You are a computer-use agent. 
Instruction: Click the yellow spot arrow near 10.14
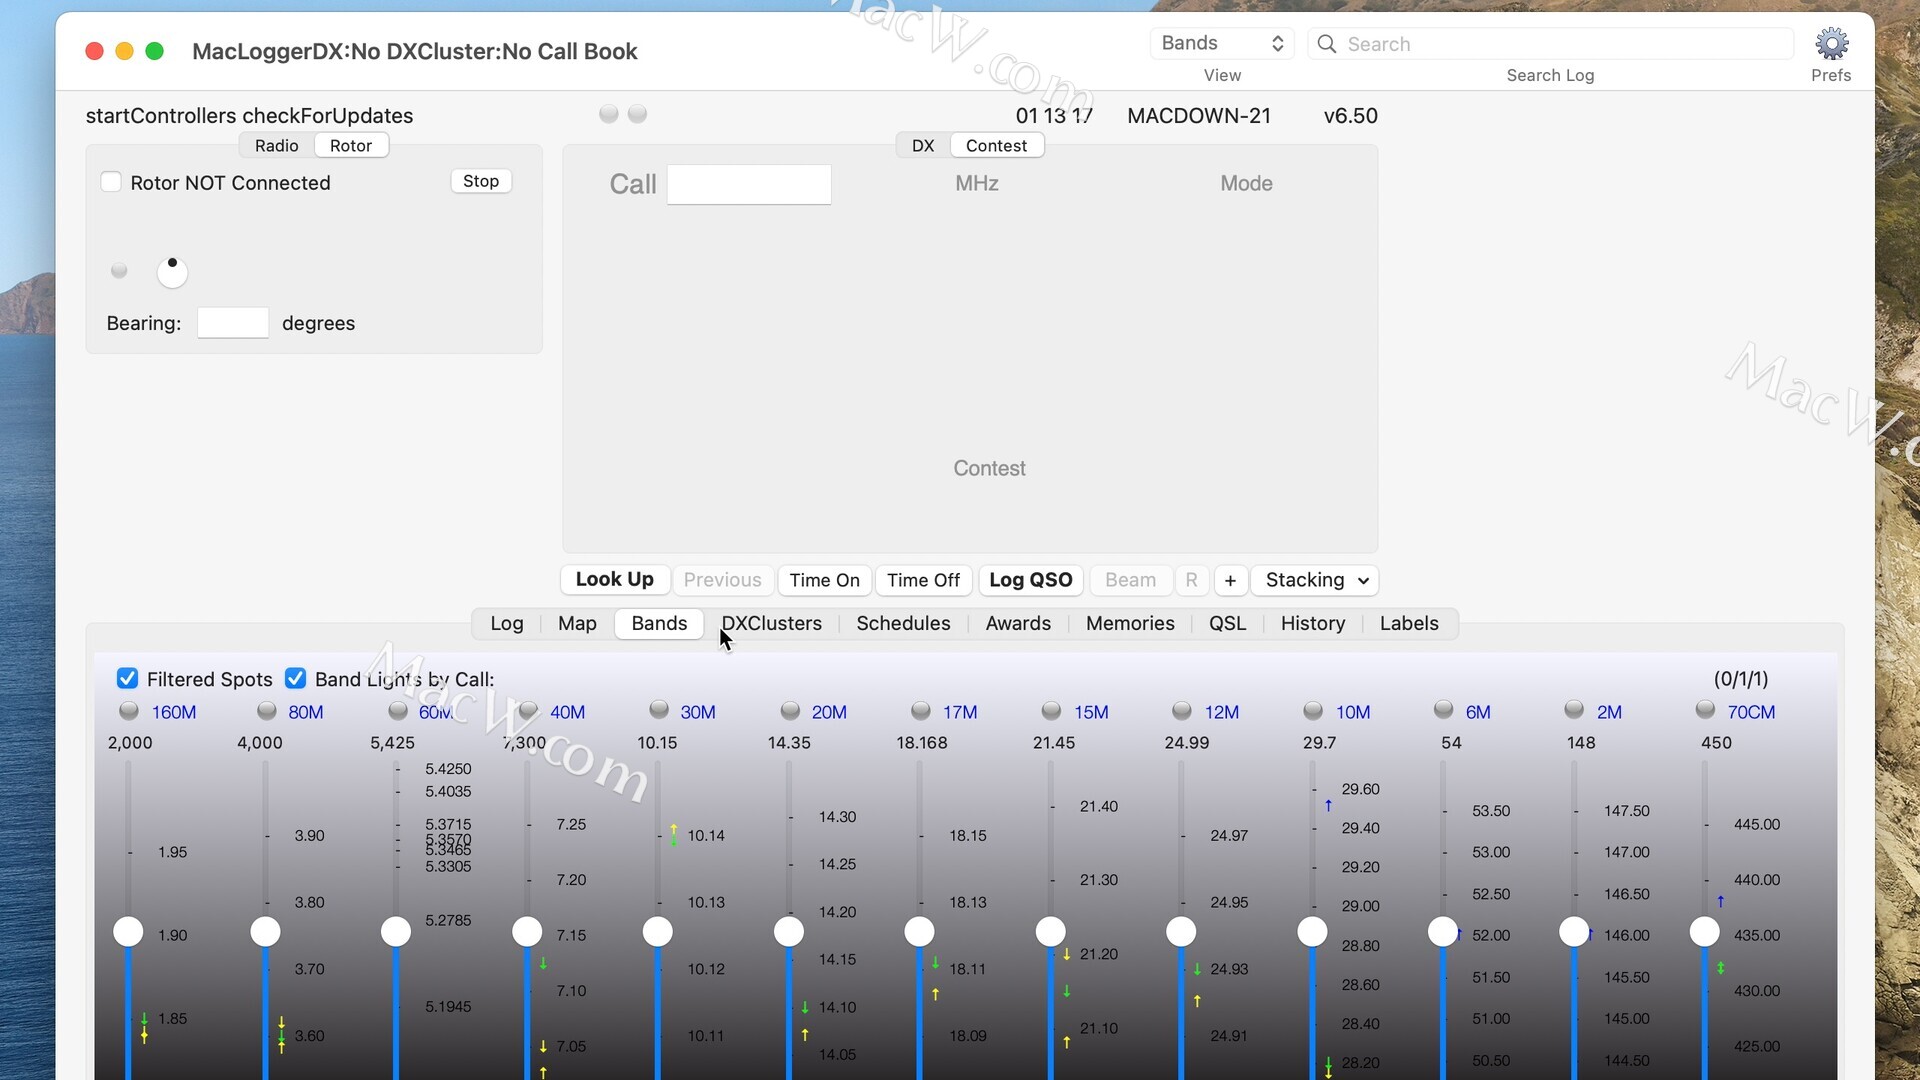pos(674,829)
